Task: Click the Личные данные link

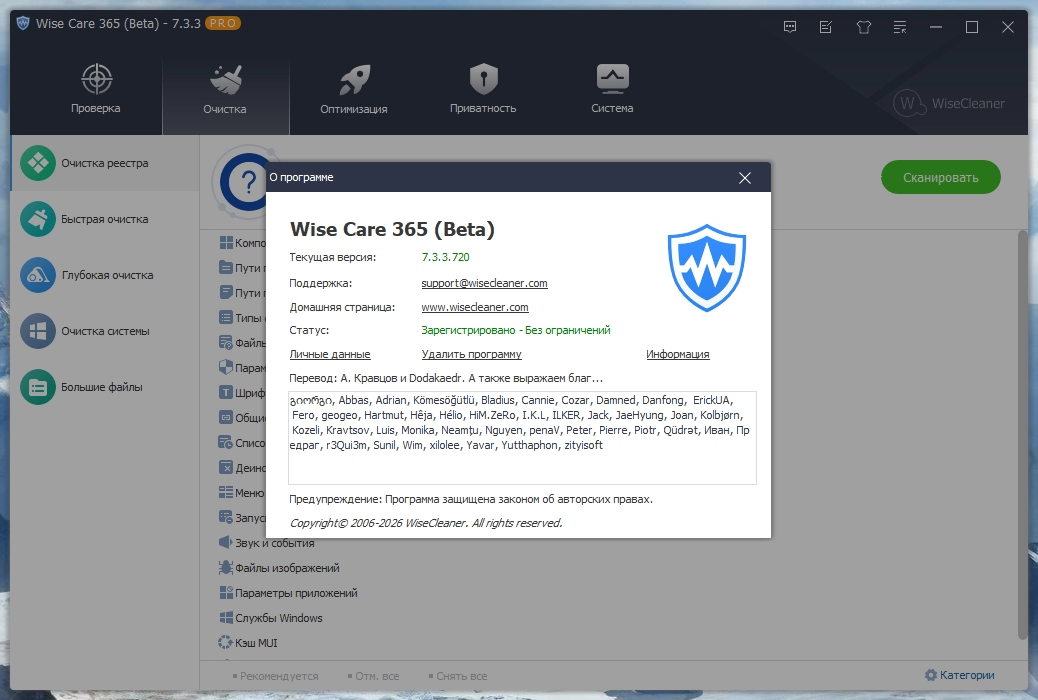Action: pos(330,354)
